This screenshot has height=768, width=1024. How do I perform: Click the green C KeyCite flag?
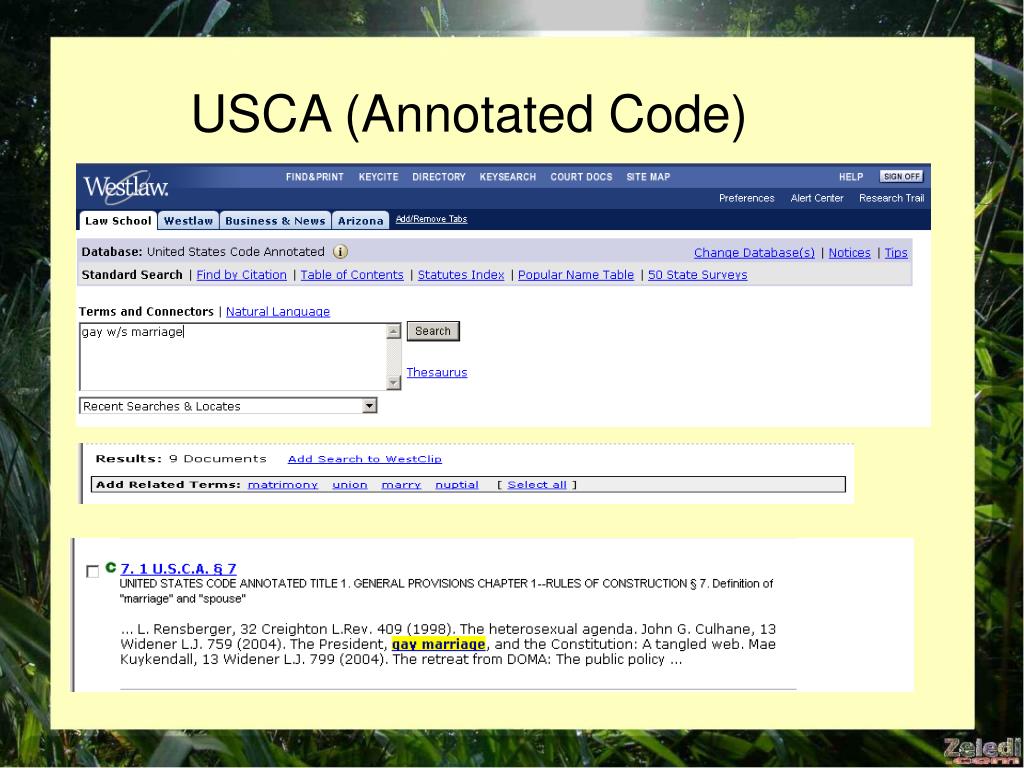(x=110, y=568)
